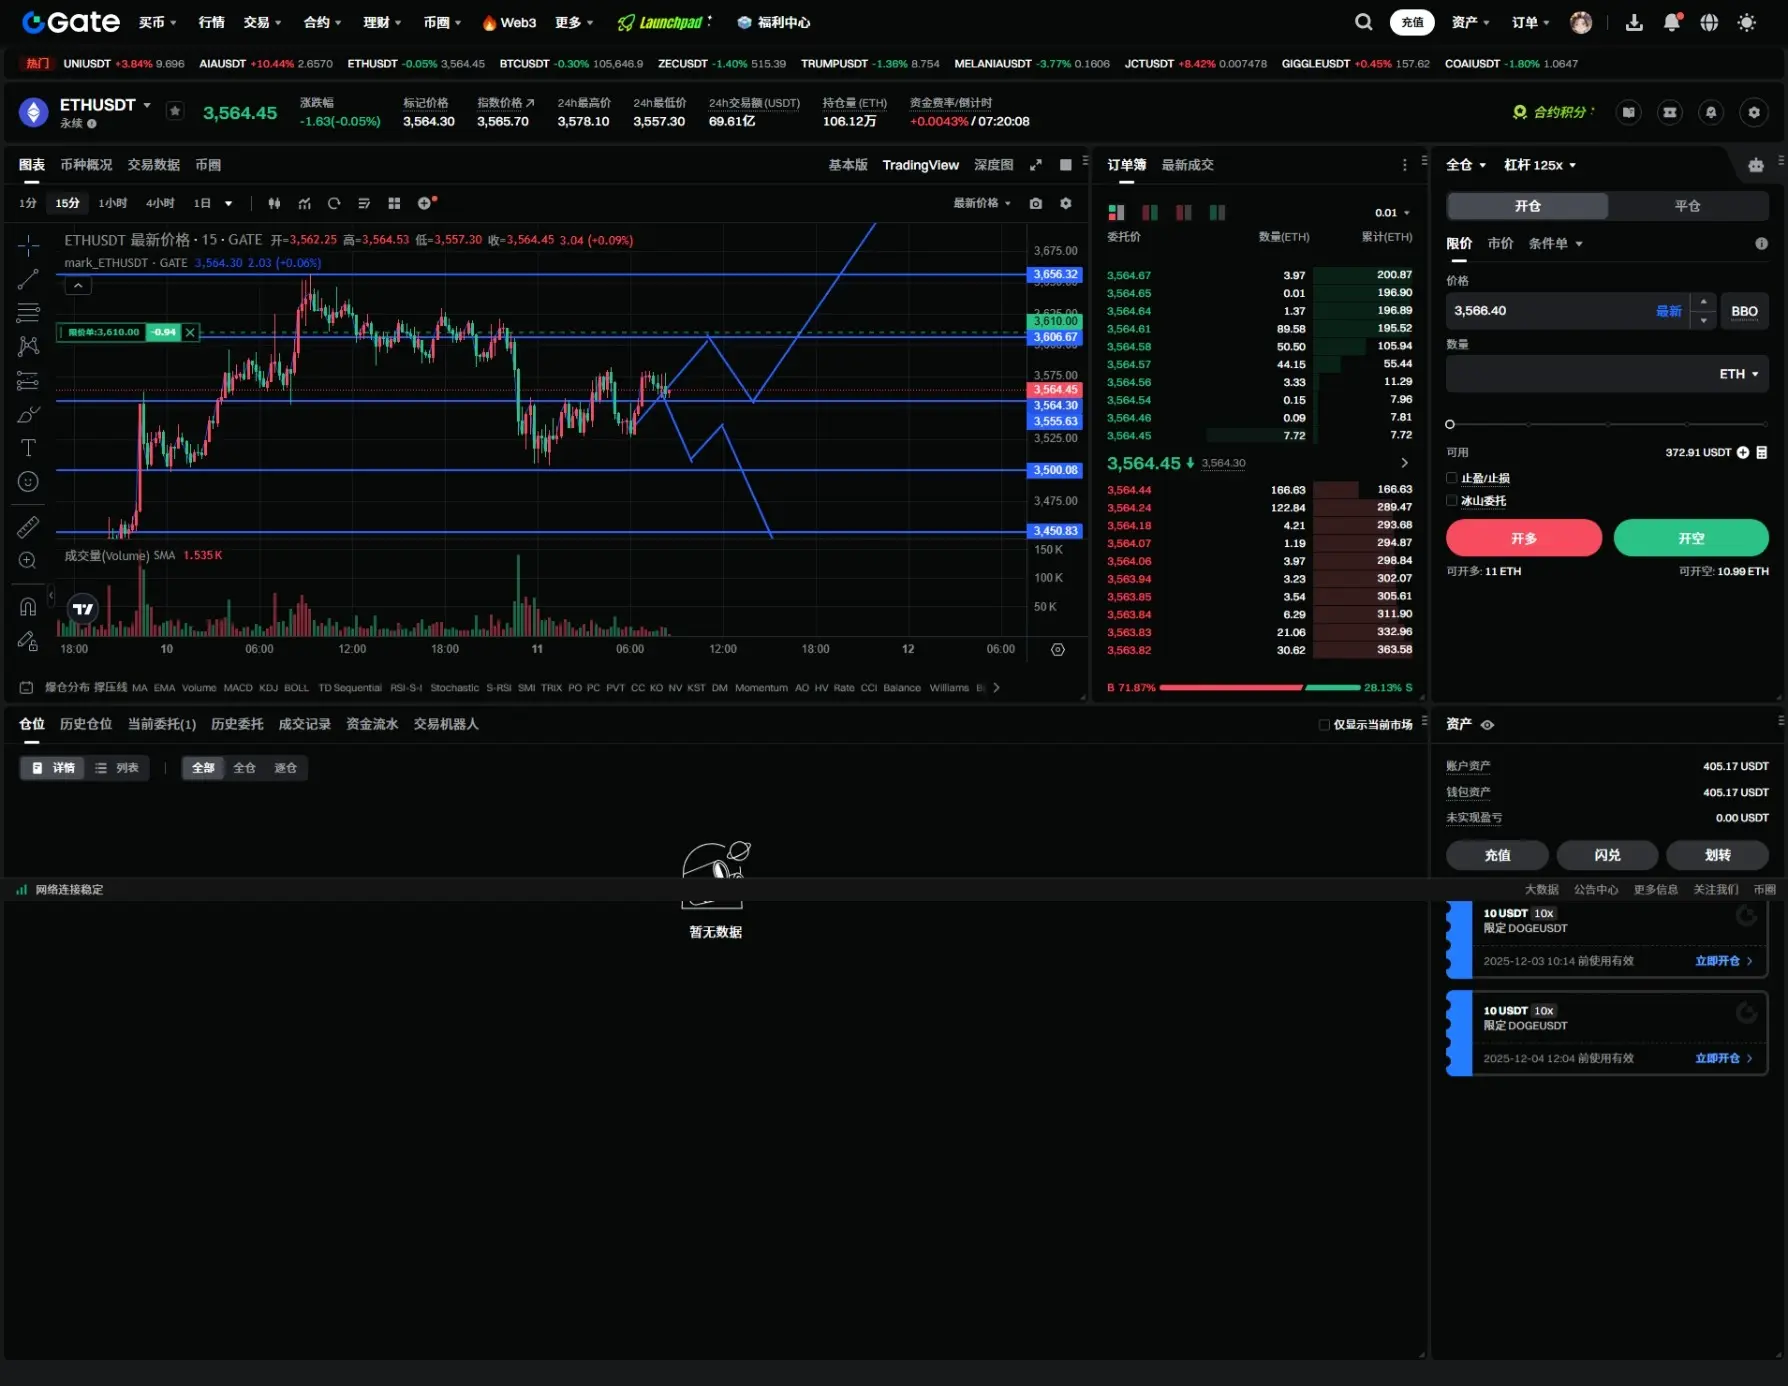Open the margin calculator icon
Image resolution: width=1788 pixels, height=1386 pixels.
click(1762, 452)
